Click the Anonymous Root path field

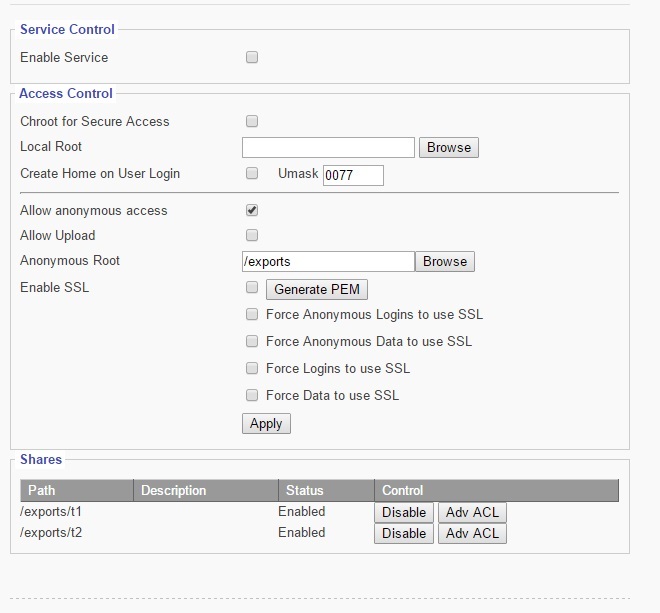[x=328, y=262]
